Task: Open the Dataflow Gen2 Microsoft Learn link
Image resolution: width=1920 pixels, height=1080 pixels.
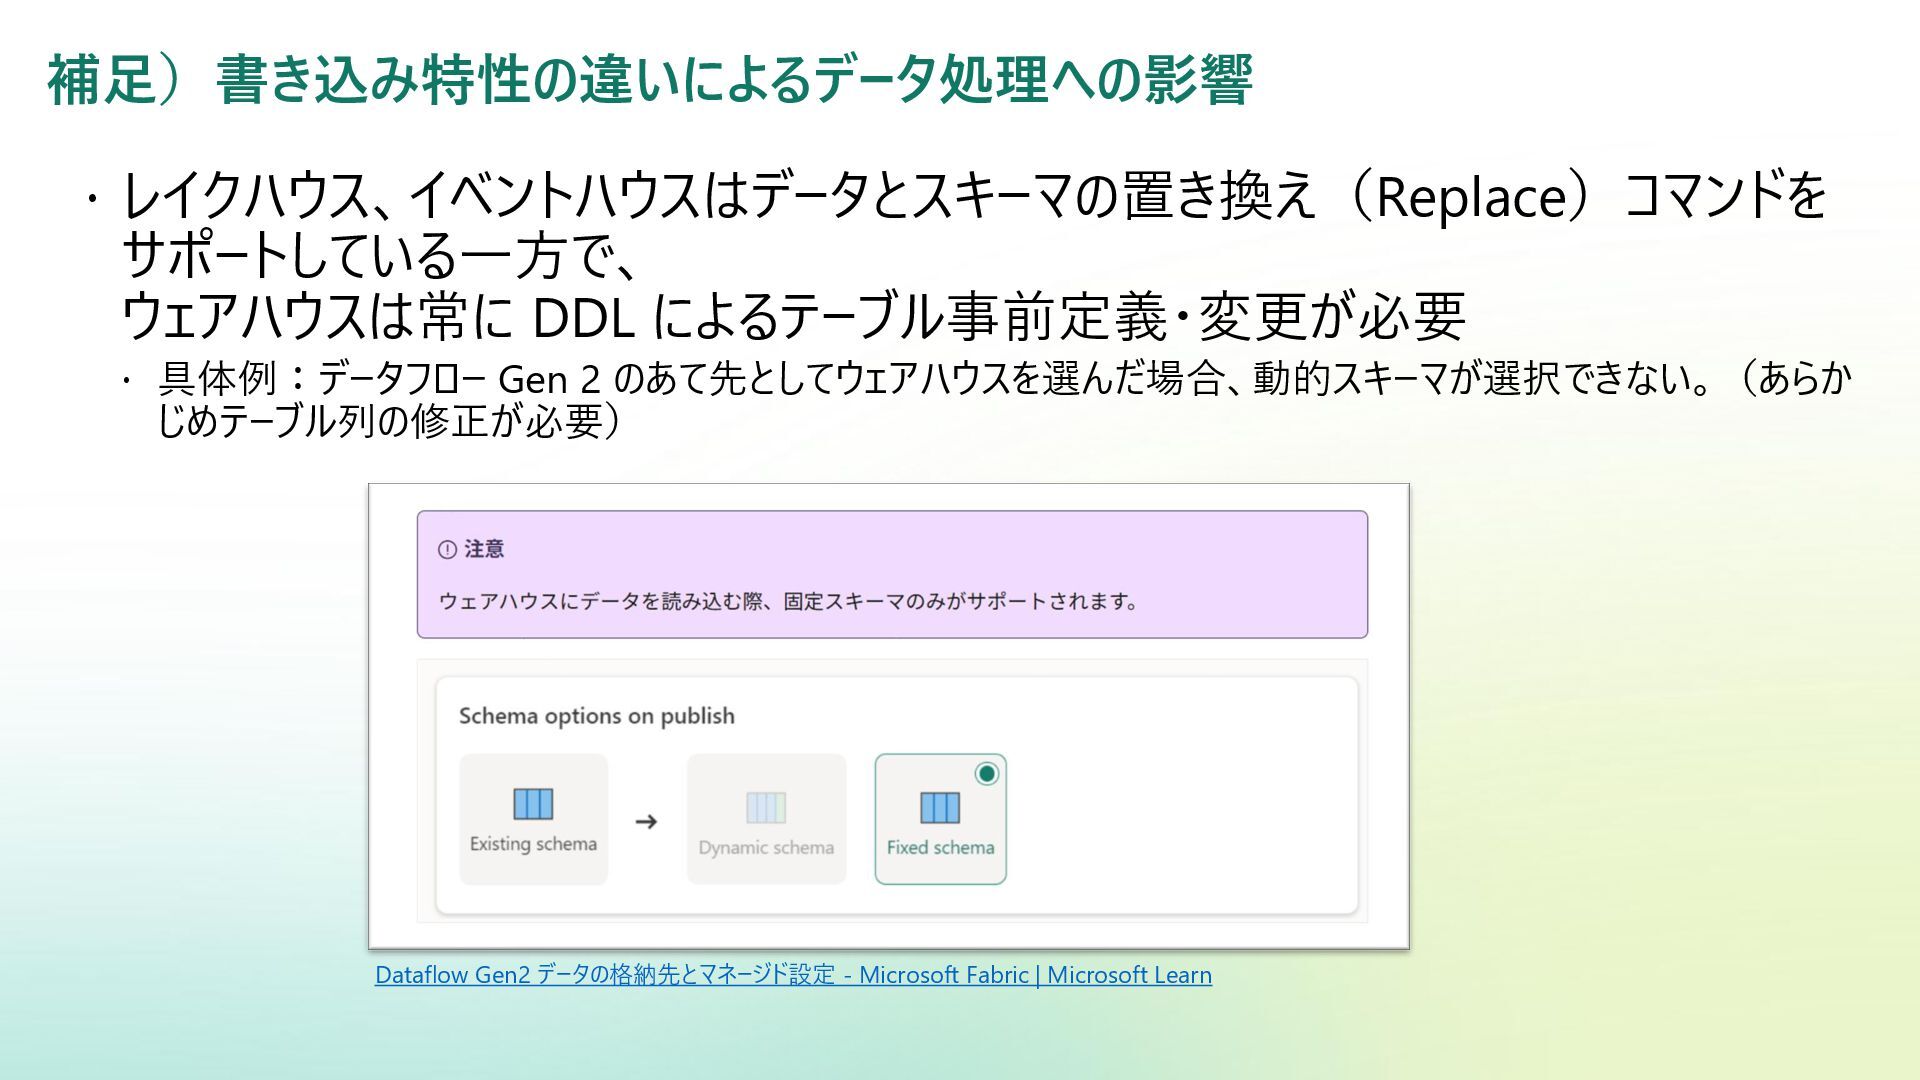Action: (x=793, y=974)
